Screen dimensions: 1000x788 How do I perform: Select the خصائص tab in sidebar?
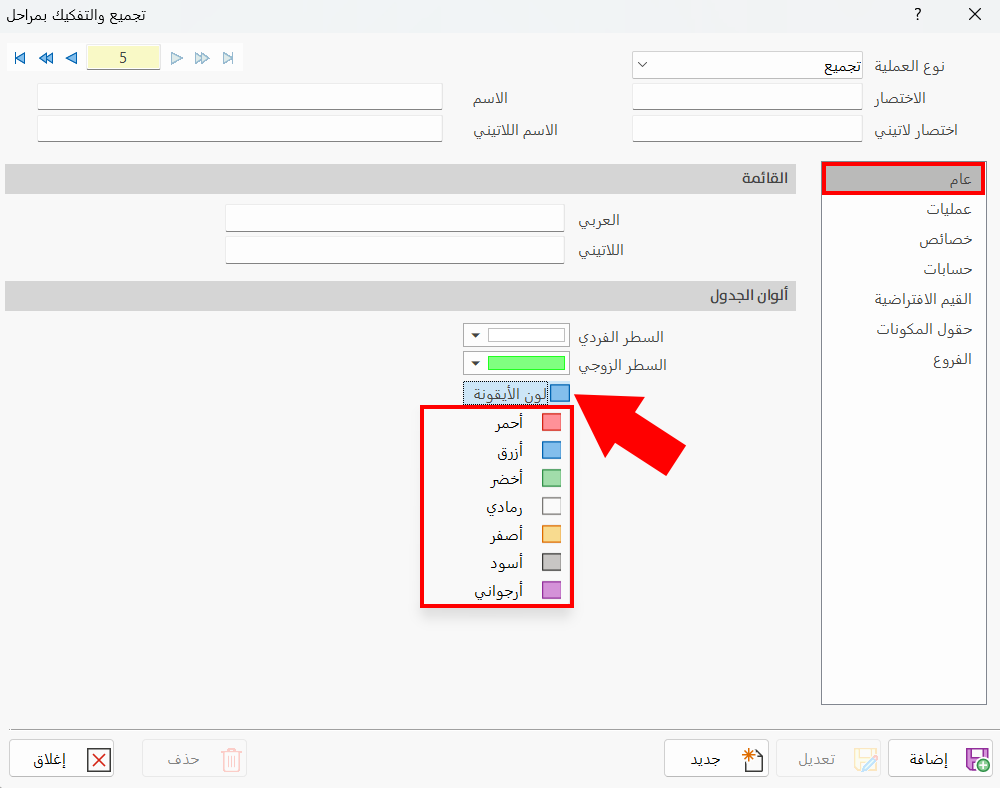point(904,239)
